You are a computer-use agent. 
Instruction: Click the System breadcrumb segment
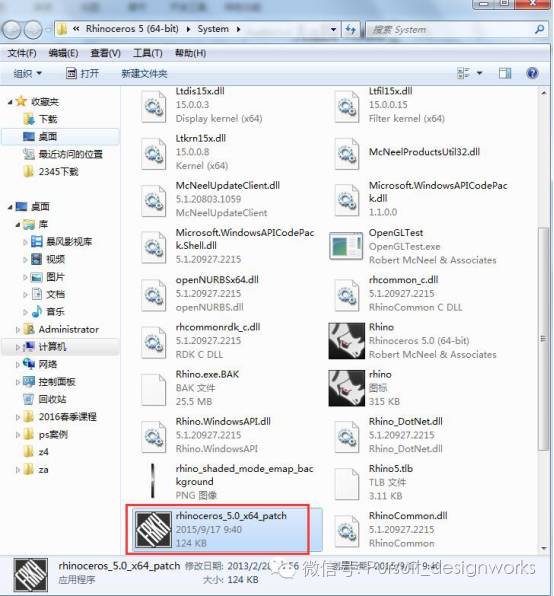[213, 29]
